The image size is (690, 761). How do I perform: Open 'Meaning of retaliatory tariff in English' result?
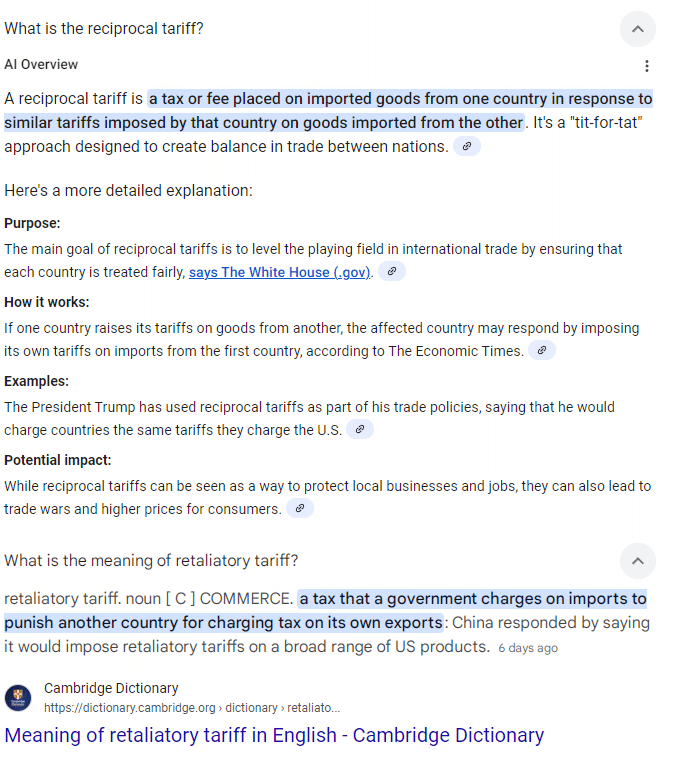[x=274, y=735]
